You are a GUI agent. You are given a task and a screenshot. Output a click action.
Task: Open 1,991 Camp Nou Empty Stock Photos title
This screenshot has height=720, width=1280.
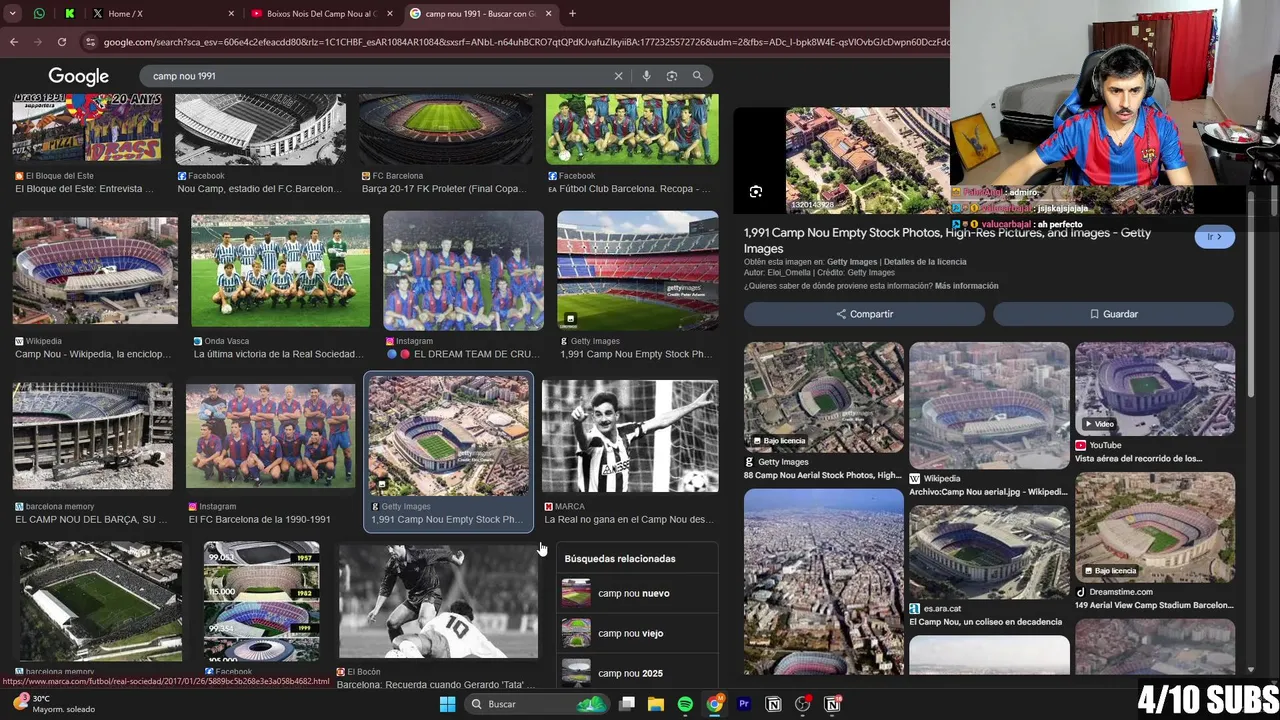tap(947, 240)
